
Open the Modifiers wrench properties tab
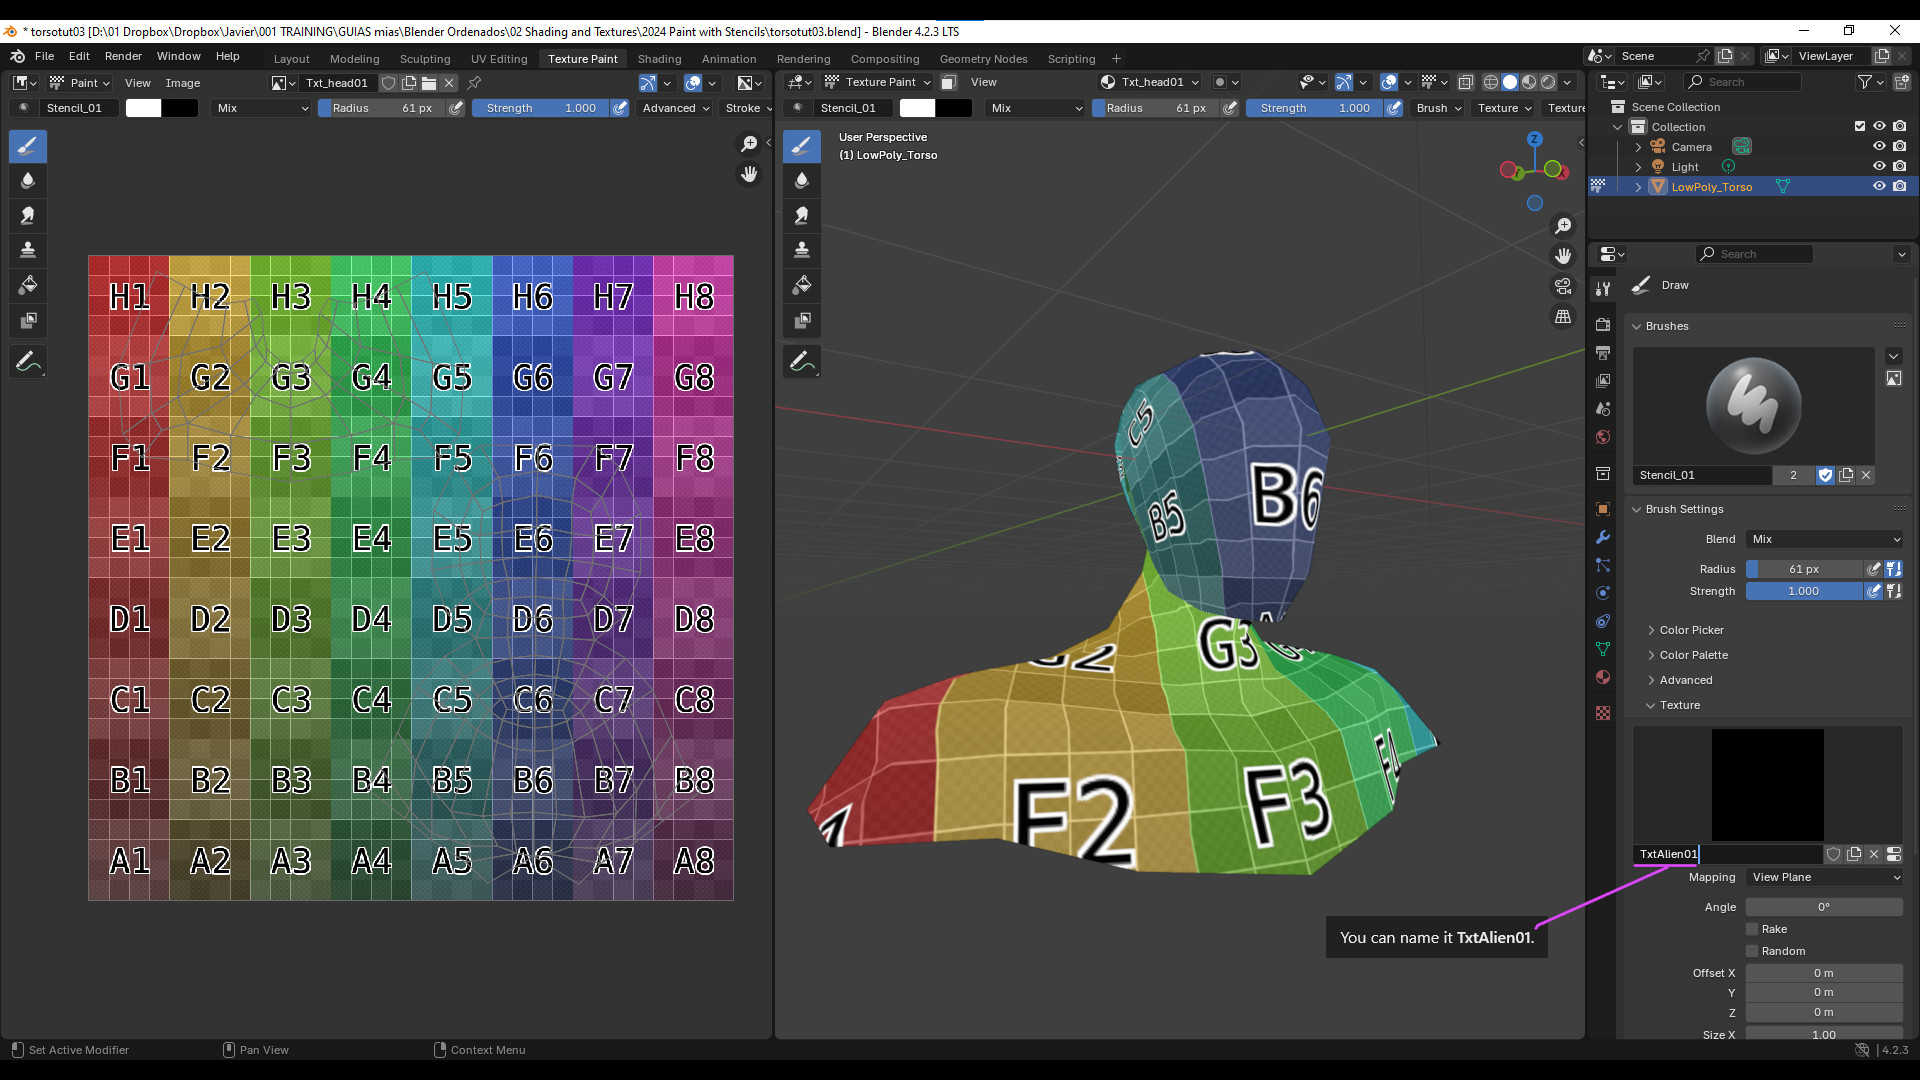click(1603, 537)
